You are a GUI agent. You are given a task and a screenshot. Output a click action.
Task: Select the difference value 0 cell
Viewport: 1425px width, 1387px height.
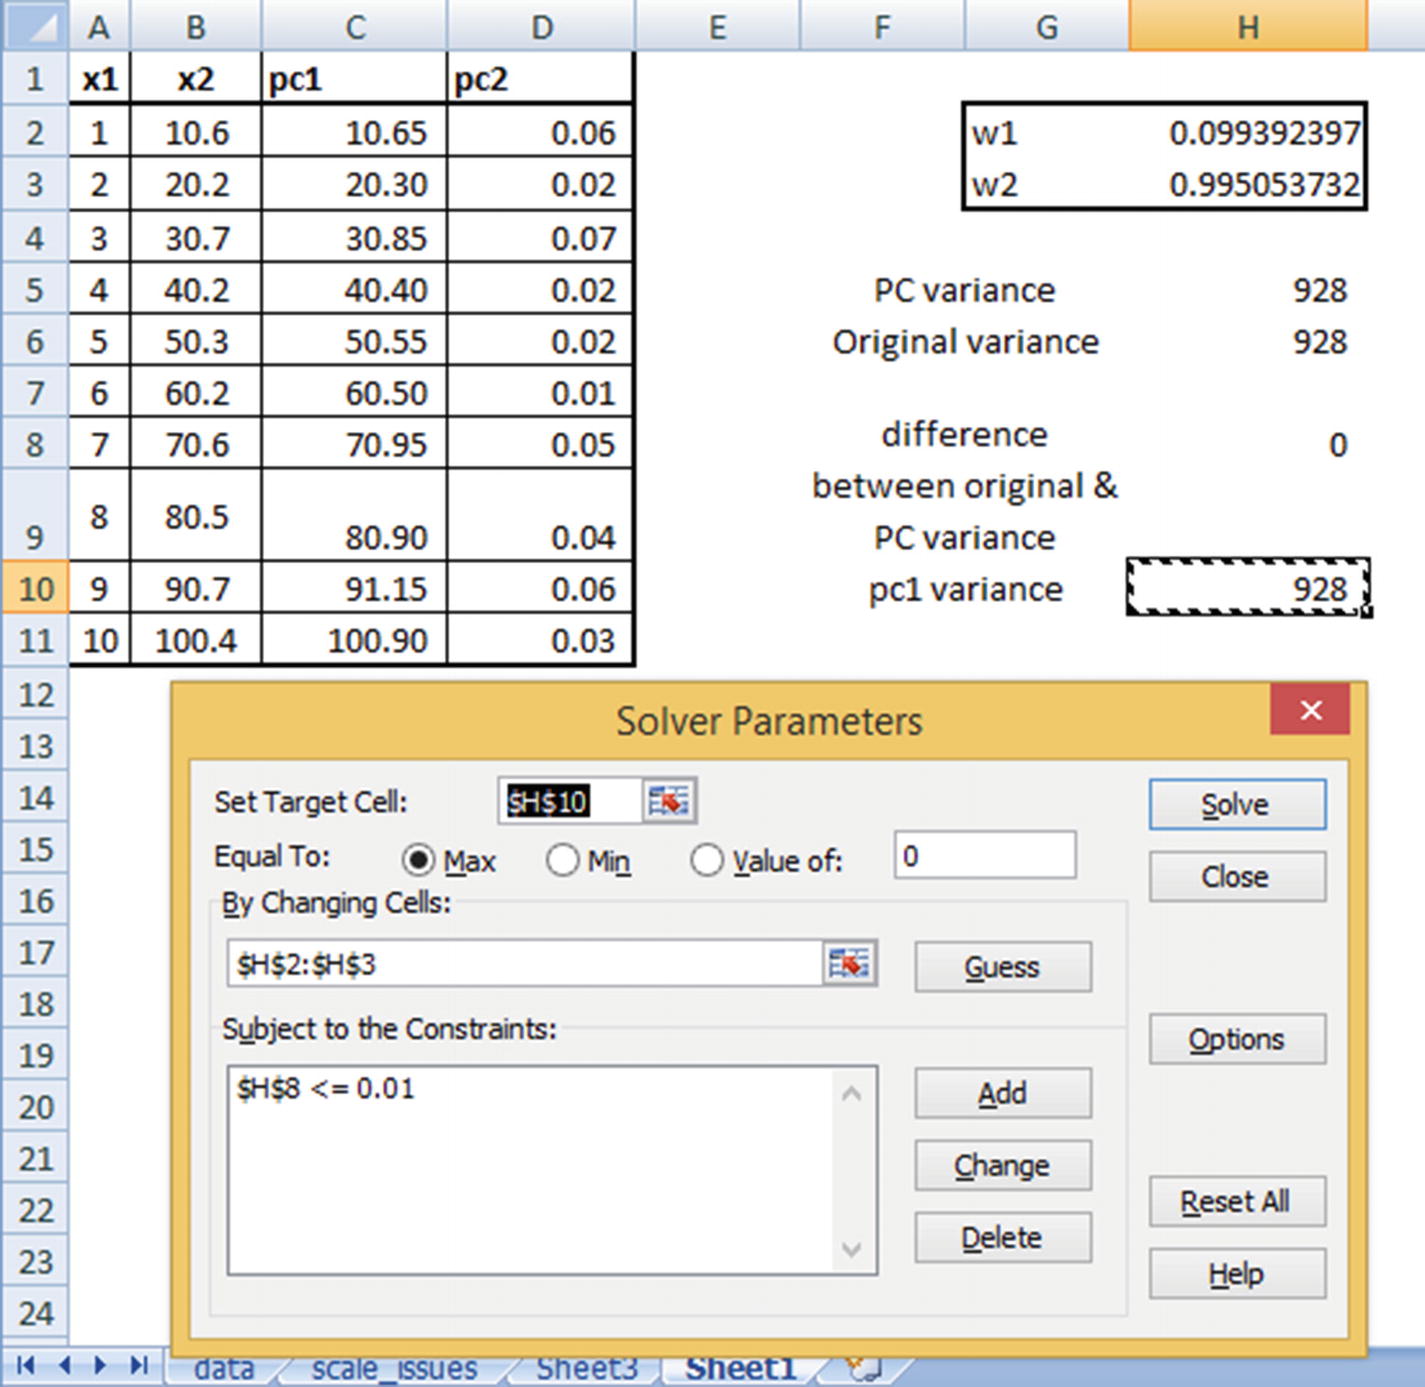(x=1247, y=444)
